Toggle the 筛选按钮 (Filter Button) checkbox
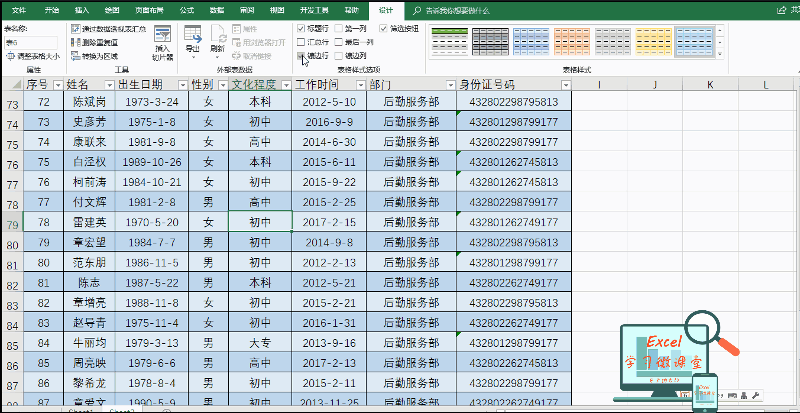Image resolution: width=800 pixels, height=413 pixels. (x=384, y=29)
